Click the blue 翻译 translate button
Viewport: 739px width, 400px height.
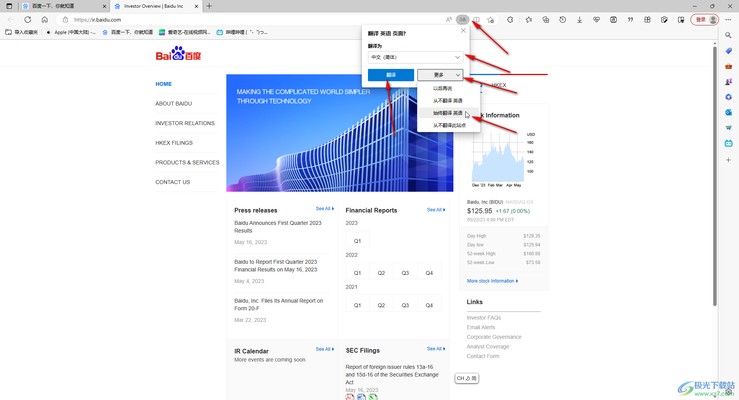[x=391, y=75]
